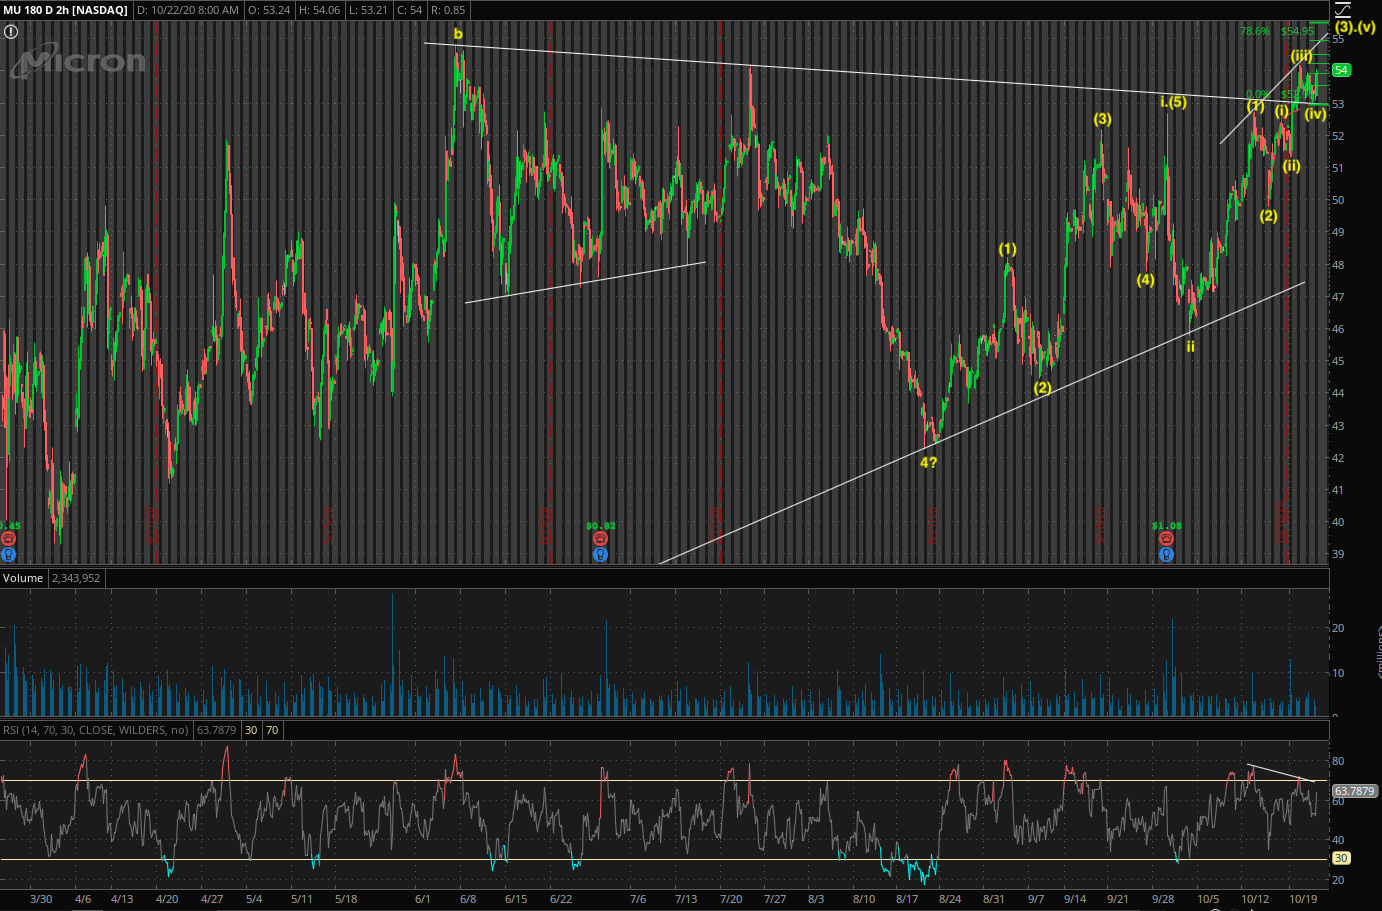Click the RSI value 63.7879 axis bubble
Image resolution: width=1382 pixels, height=911 pixels.
tap(1354, 791)
